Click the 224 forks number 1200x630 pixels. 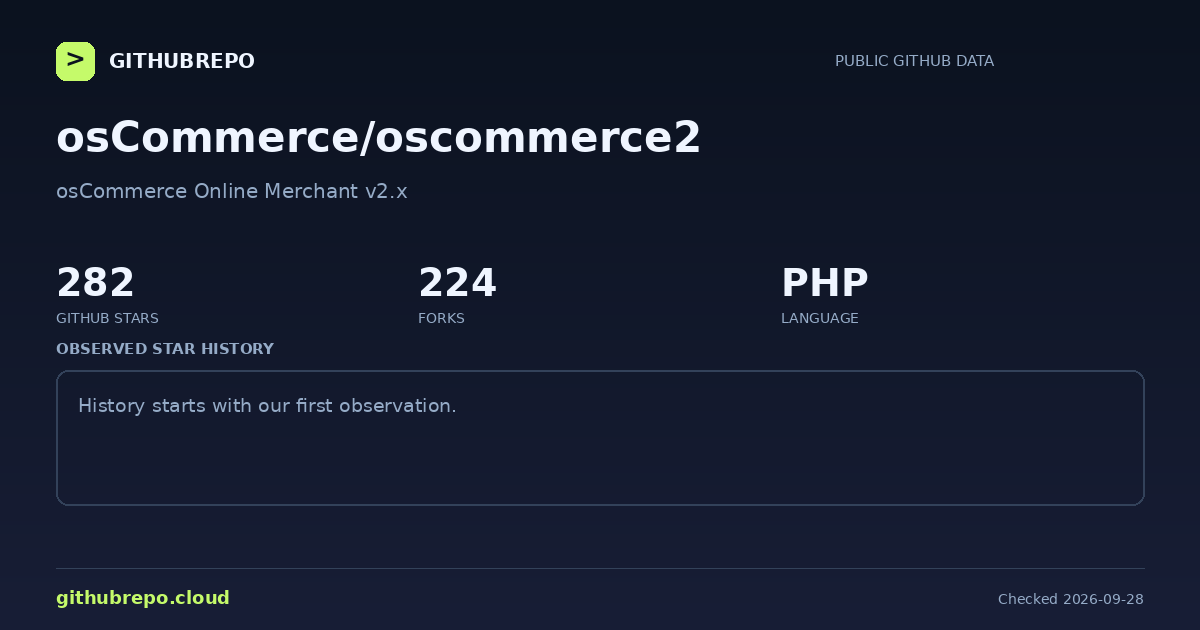[x=457, y=283]
